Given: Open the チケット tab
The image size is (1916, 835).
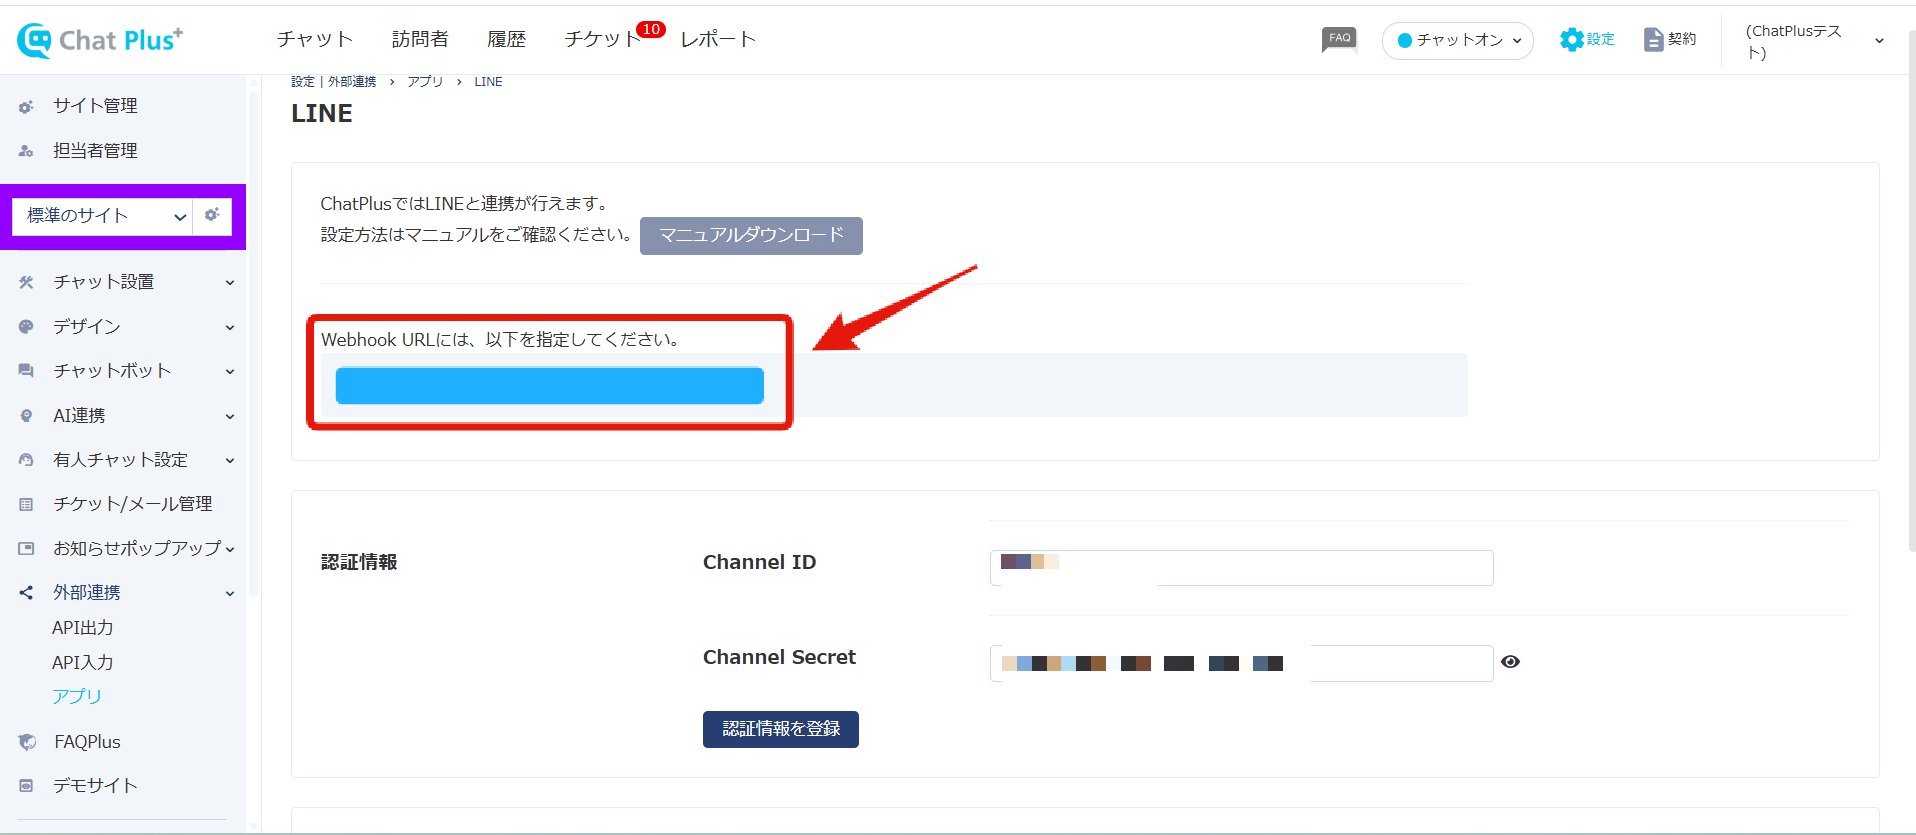Looking at the screenshot, I should pyautogui.click(x=602, y=39).
